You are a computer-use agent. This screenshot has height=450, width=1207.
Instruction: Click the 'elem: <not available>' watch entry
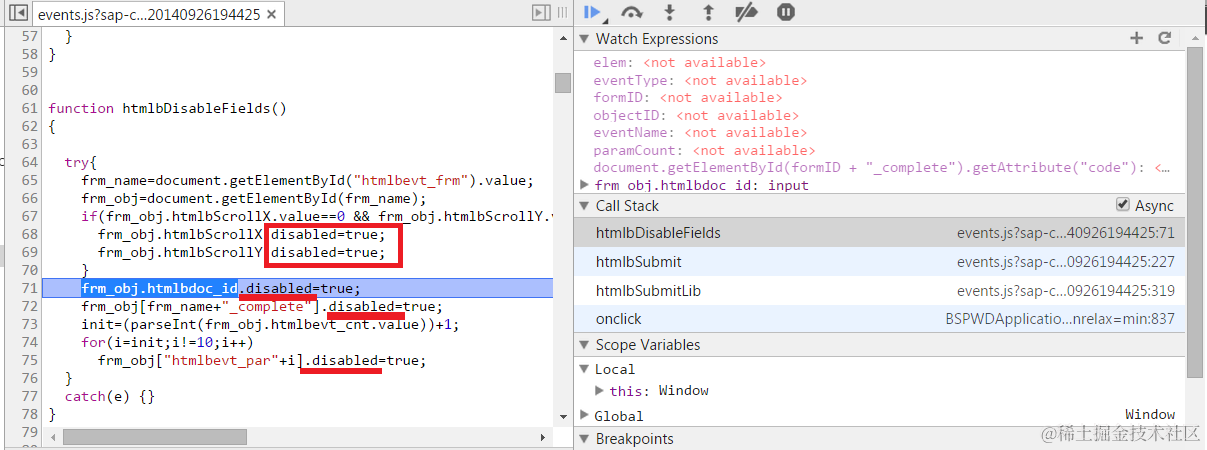pyautogui.click(x=679, y=62)
